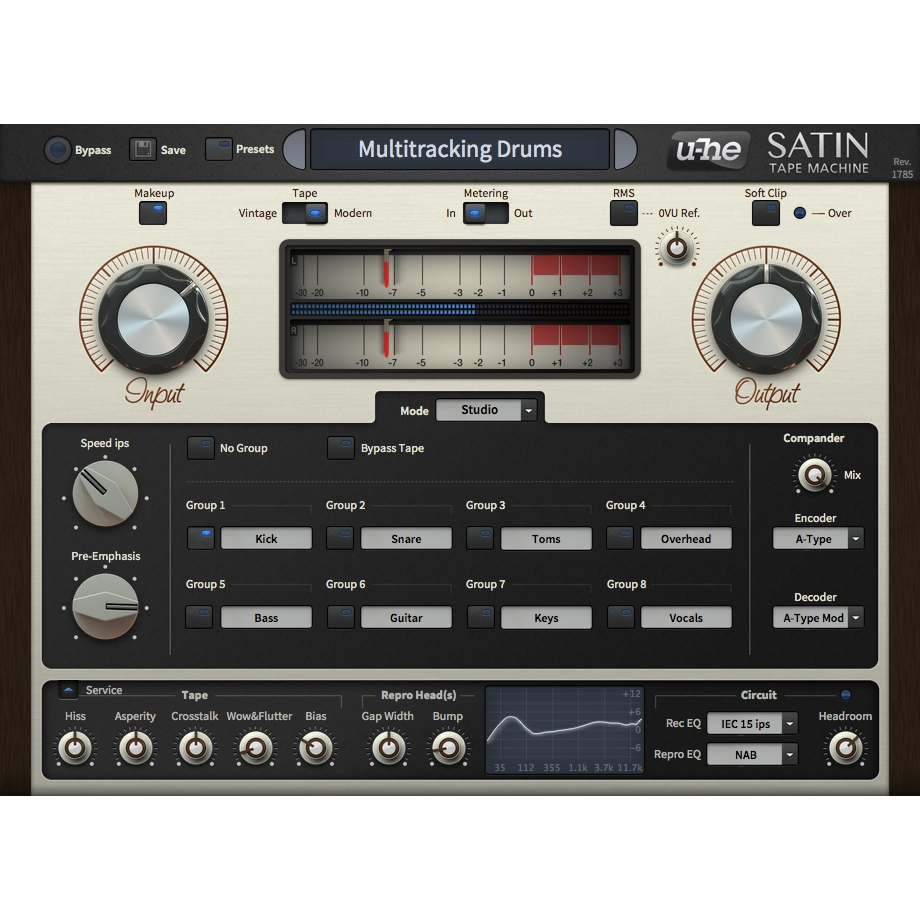Open the Mode dropdown showing Studio
920x920 pixels.
click(486, 410)
